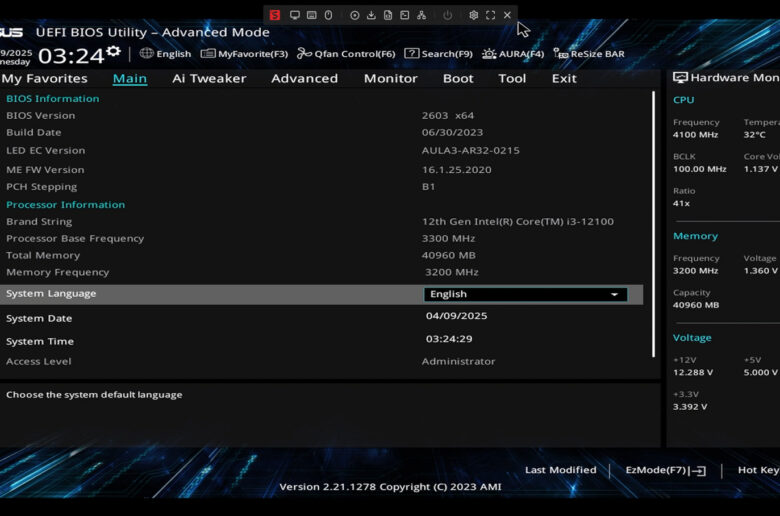Open the virtual keyboard icon in the KVM toolbar
780x516 pixels.
(x=311, y=15)
